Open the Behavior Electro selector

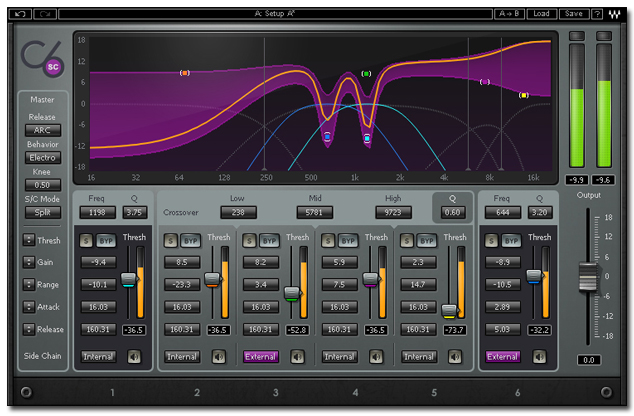[x=43, y=158]
